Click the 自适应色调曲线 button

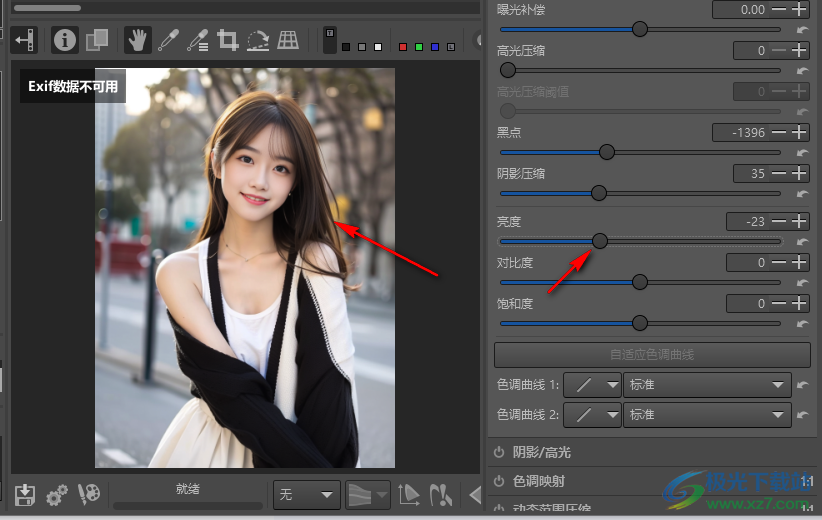pyautogui.click(x=652, y=355)
